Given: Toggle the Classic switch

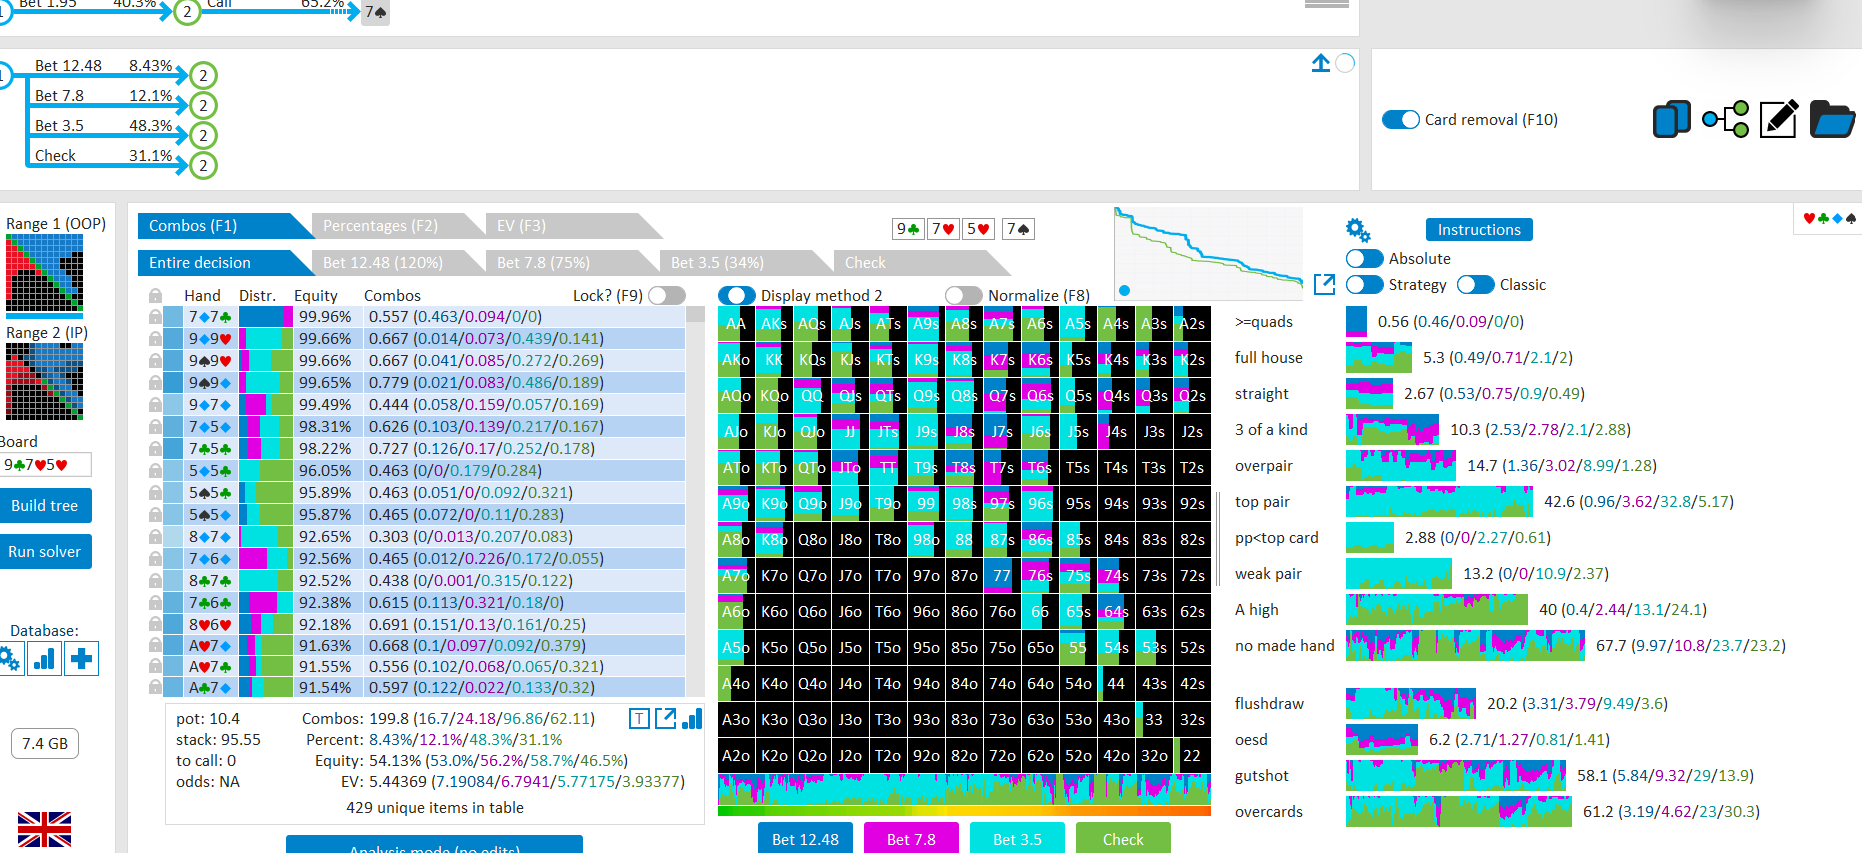Looking at the screenshot, I should 1476,284.
